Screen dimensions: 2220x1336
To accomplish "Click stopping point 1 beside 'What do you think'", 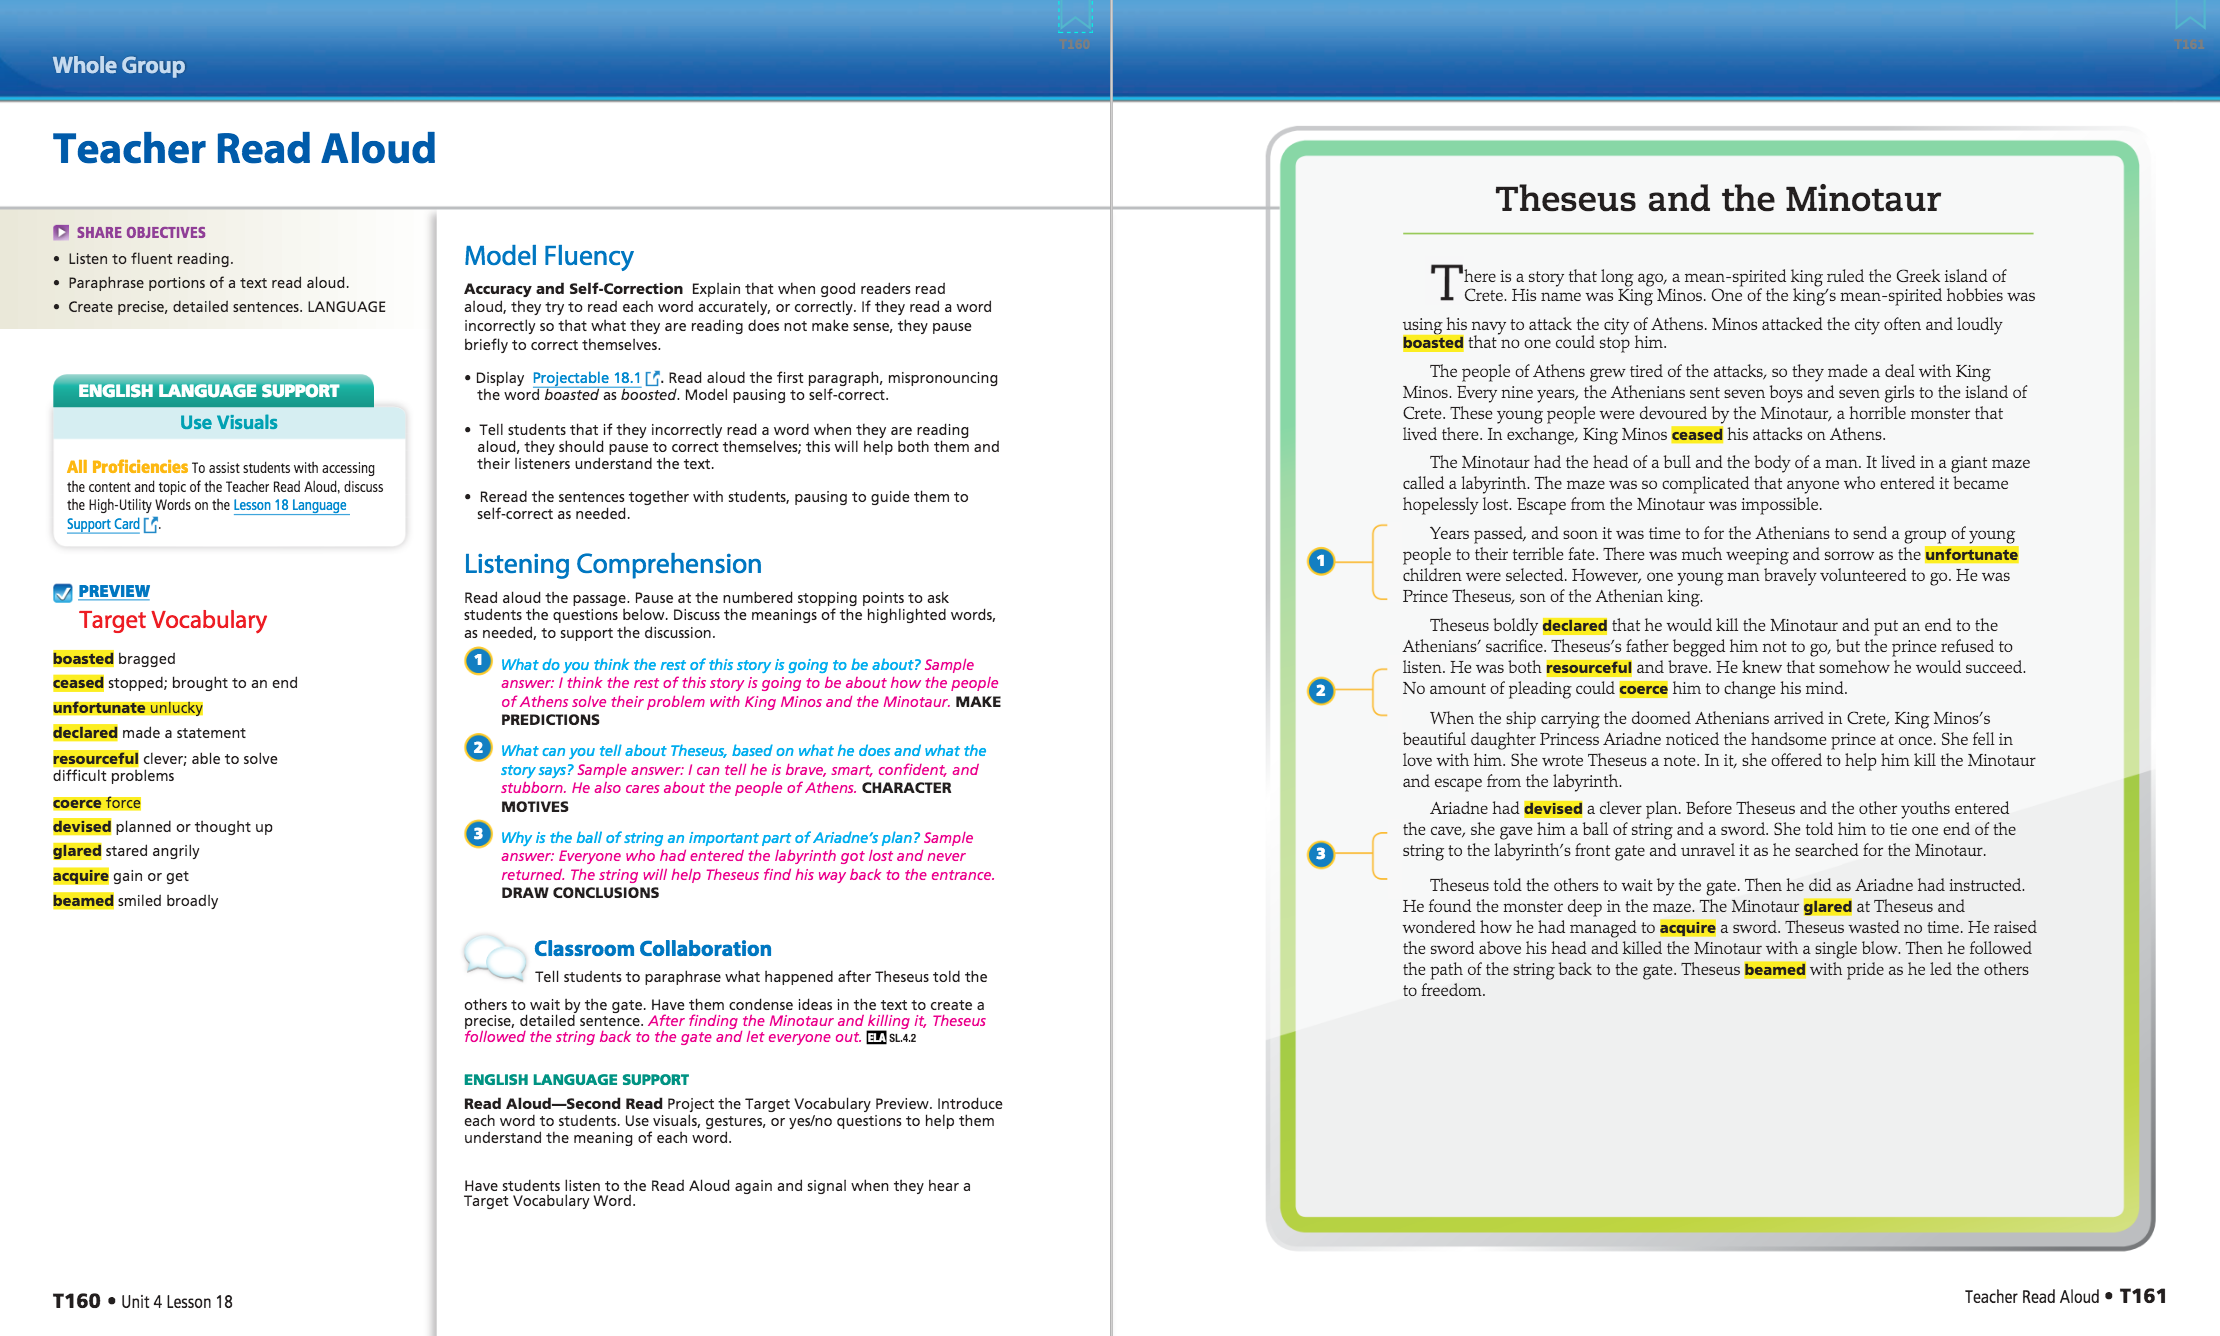I will pos(478,661).
